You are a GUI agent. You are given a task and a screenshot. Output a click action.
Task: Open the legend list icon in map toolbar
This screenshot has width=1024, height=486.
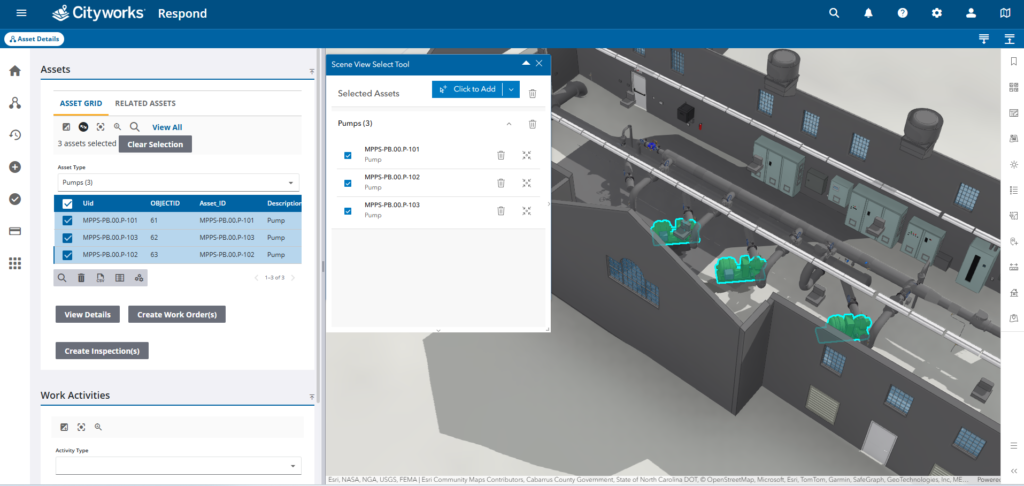[x=1014, y=190]
